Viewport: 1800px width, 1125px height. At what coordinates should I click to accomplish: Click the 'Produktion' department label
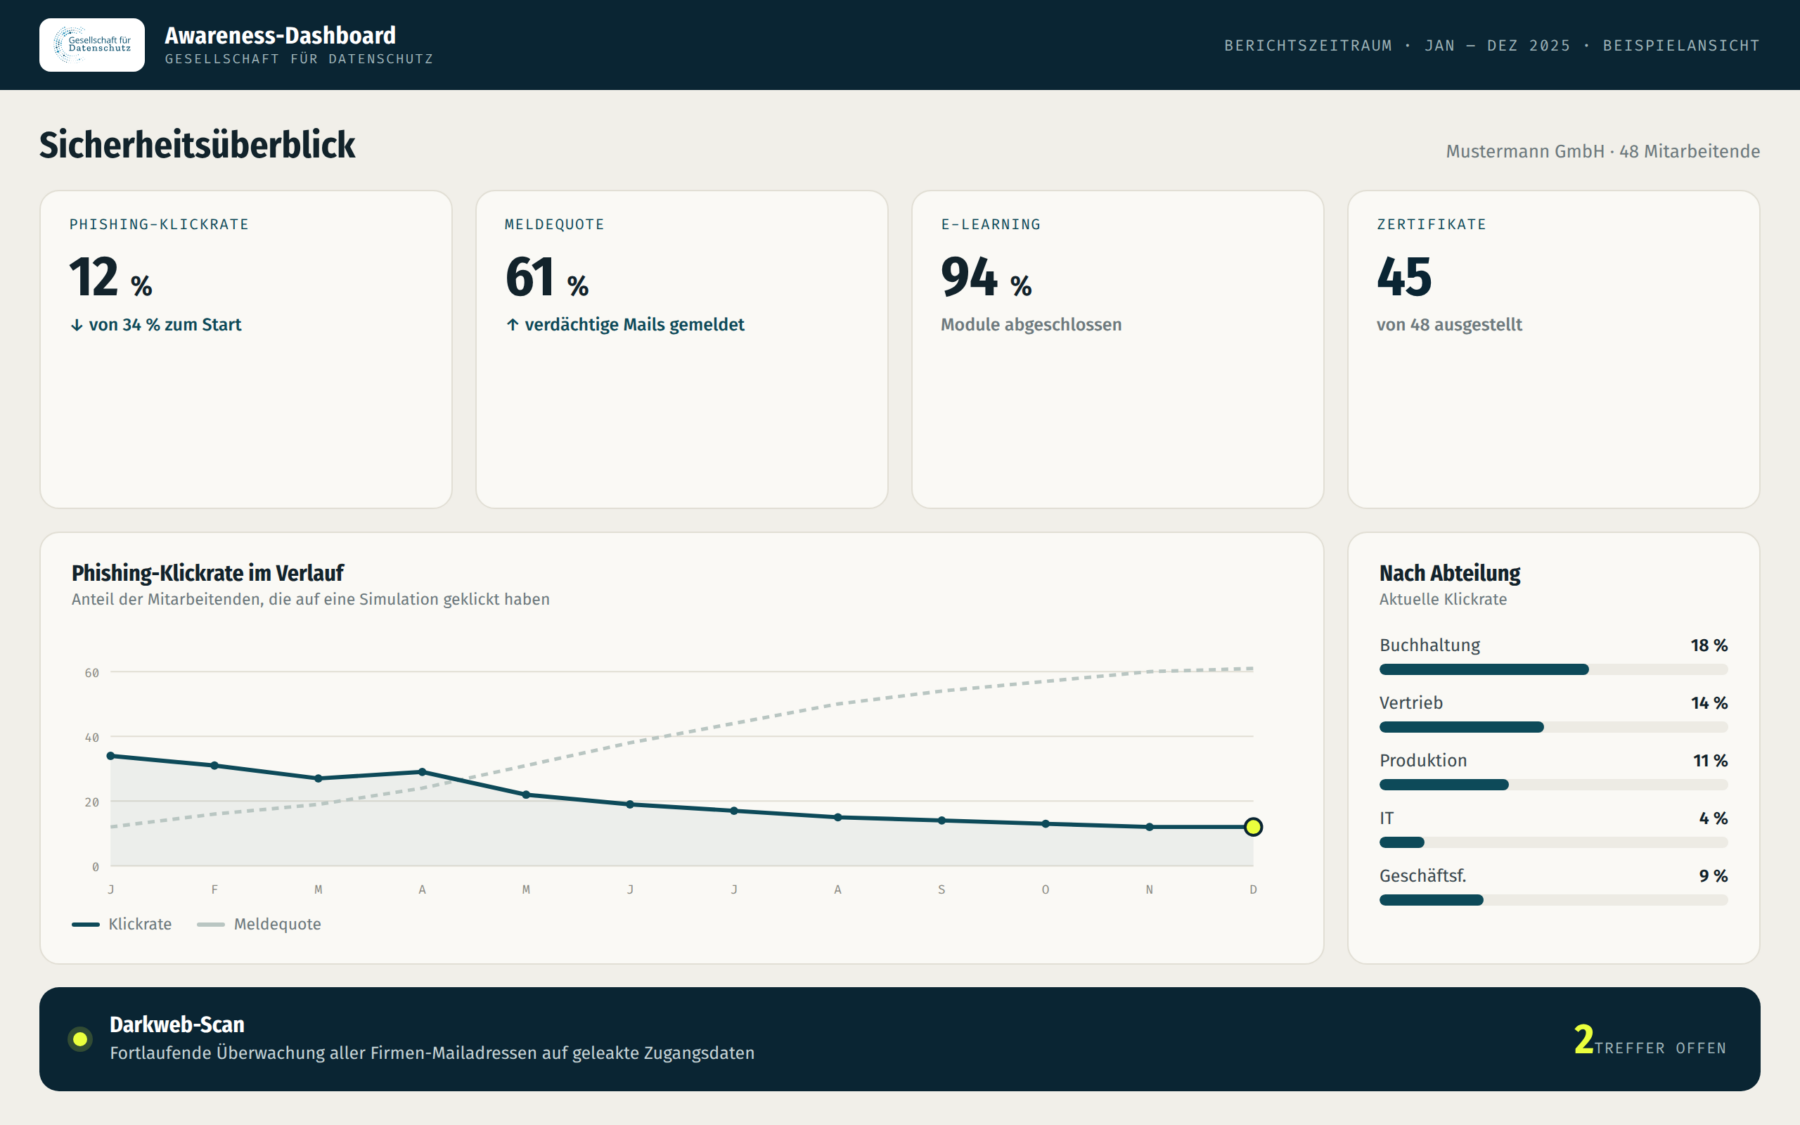tap(1423, 761)
